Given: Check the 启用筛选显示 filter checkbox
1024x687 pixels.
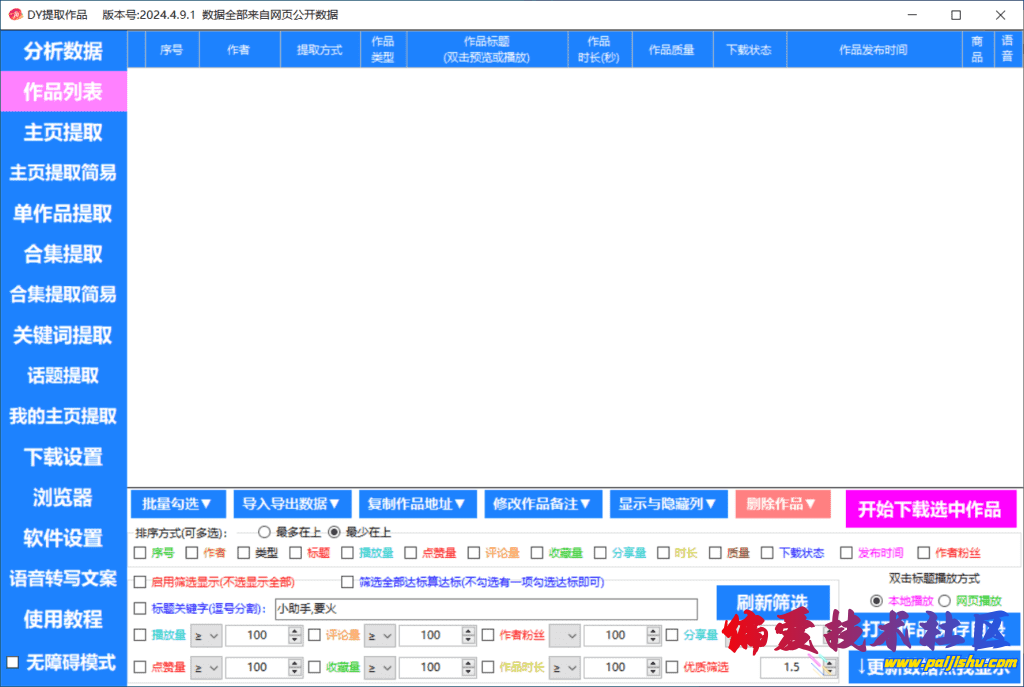Looking at the screenshot, I should (140, 581).
